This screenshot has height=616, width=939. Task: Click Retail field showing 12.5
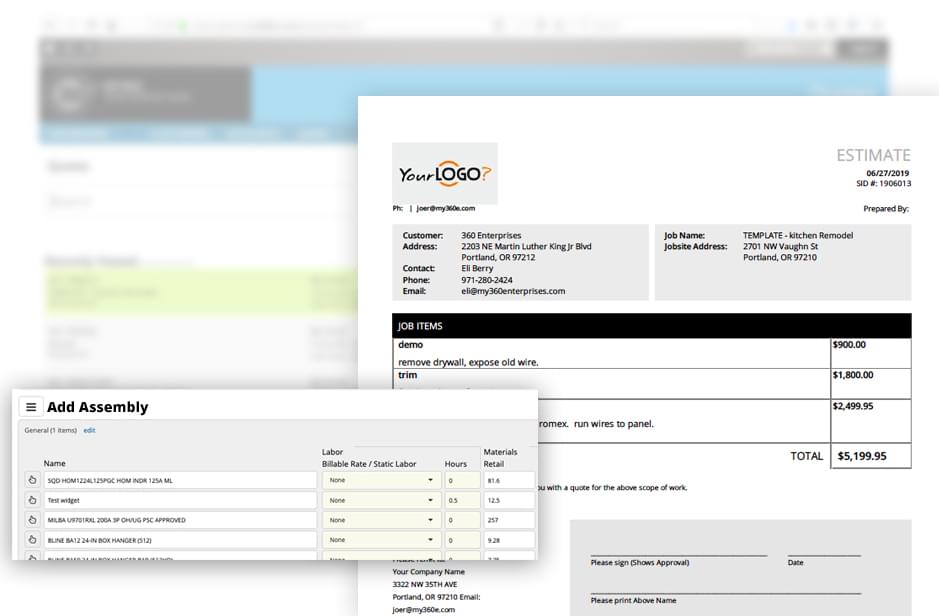[x=509, y=500]
